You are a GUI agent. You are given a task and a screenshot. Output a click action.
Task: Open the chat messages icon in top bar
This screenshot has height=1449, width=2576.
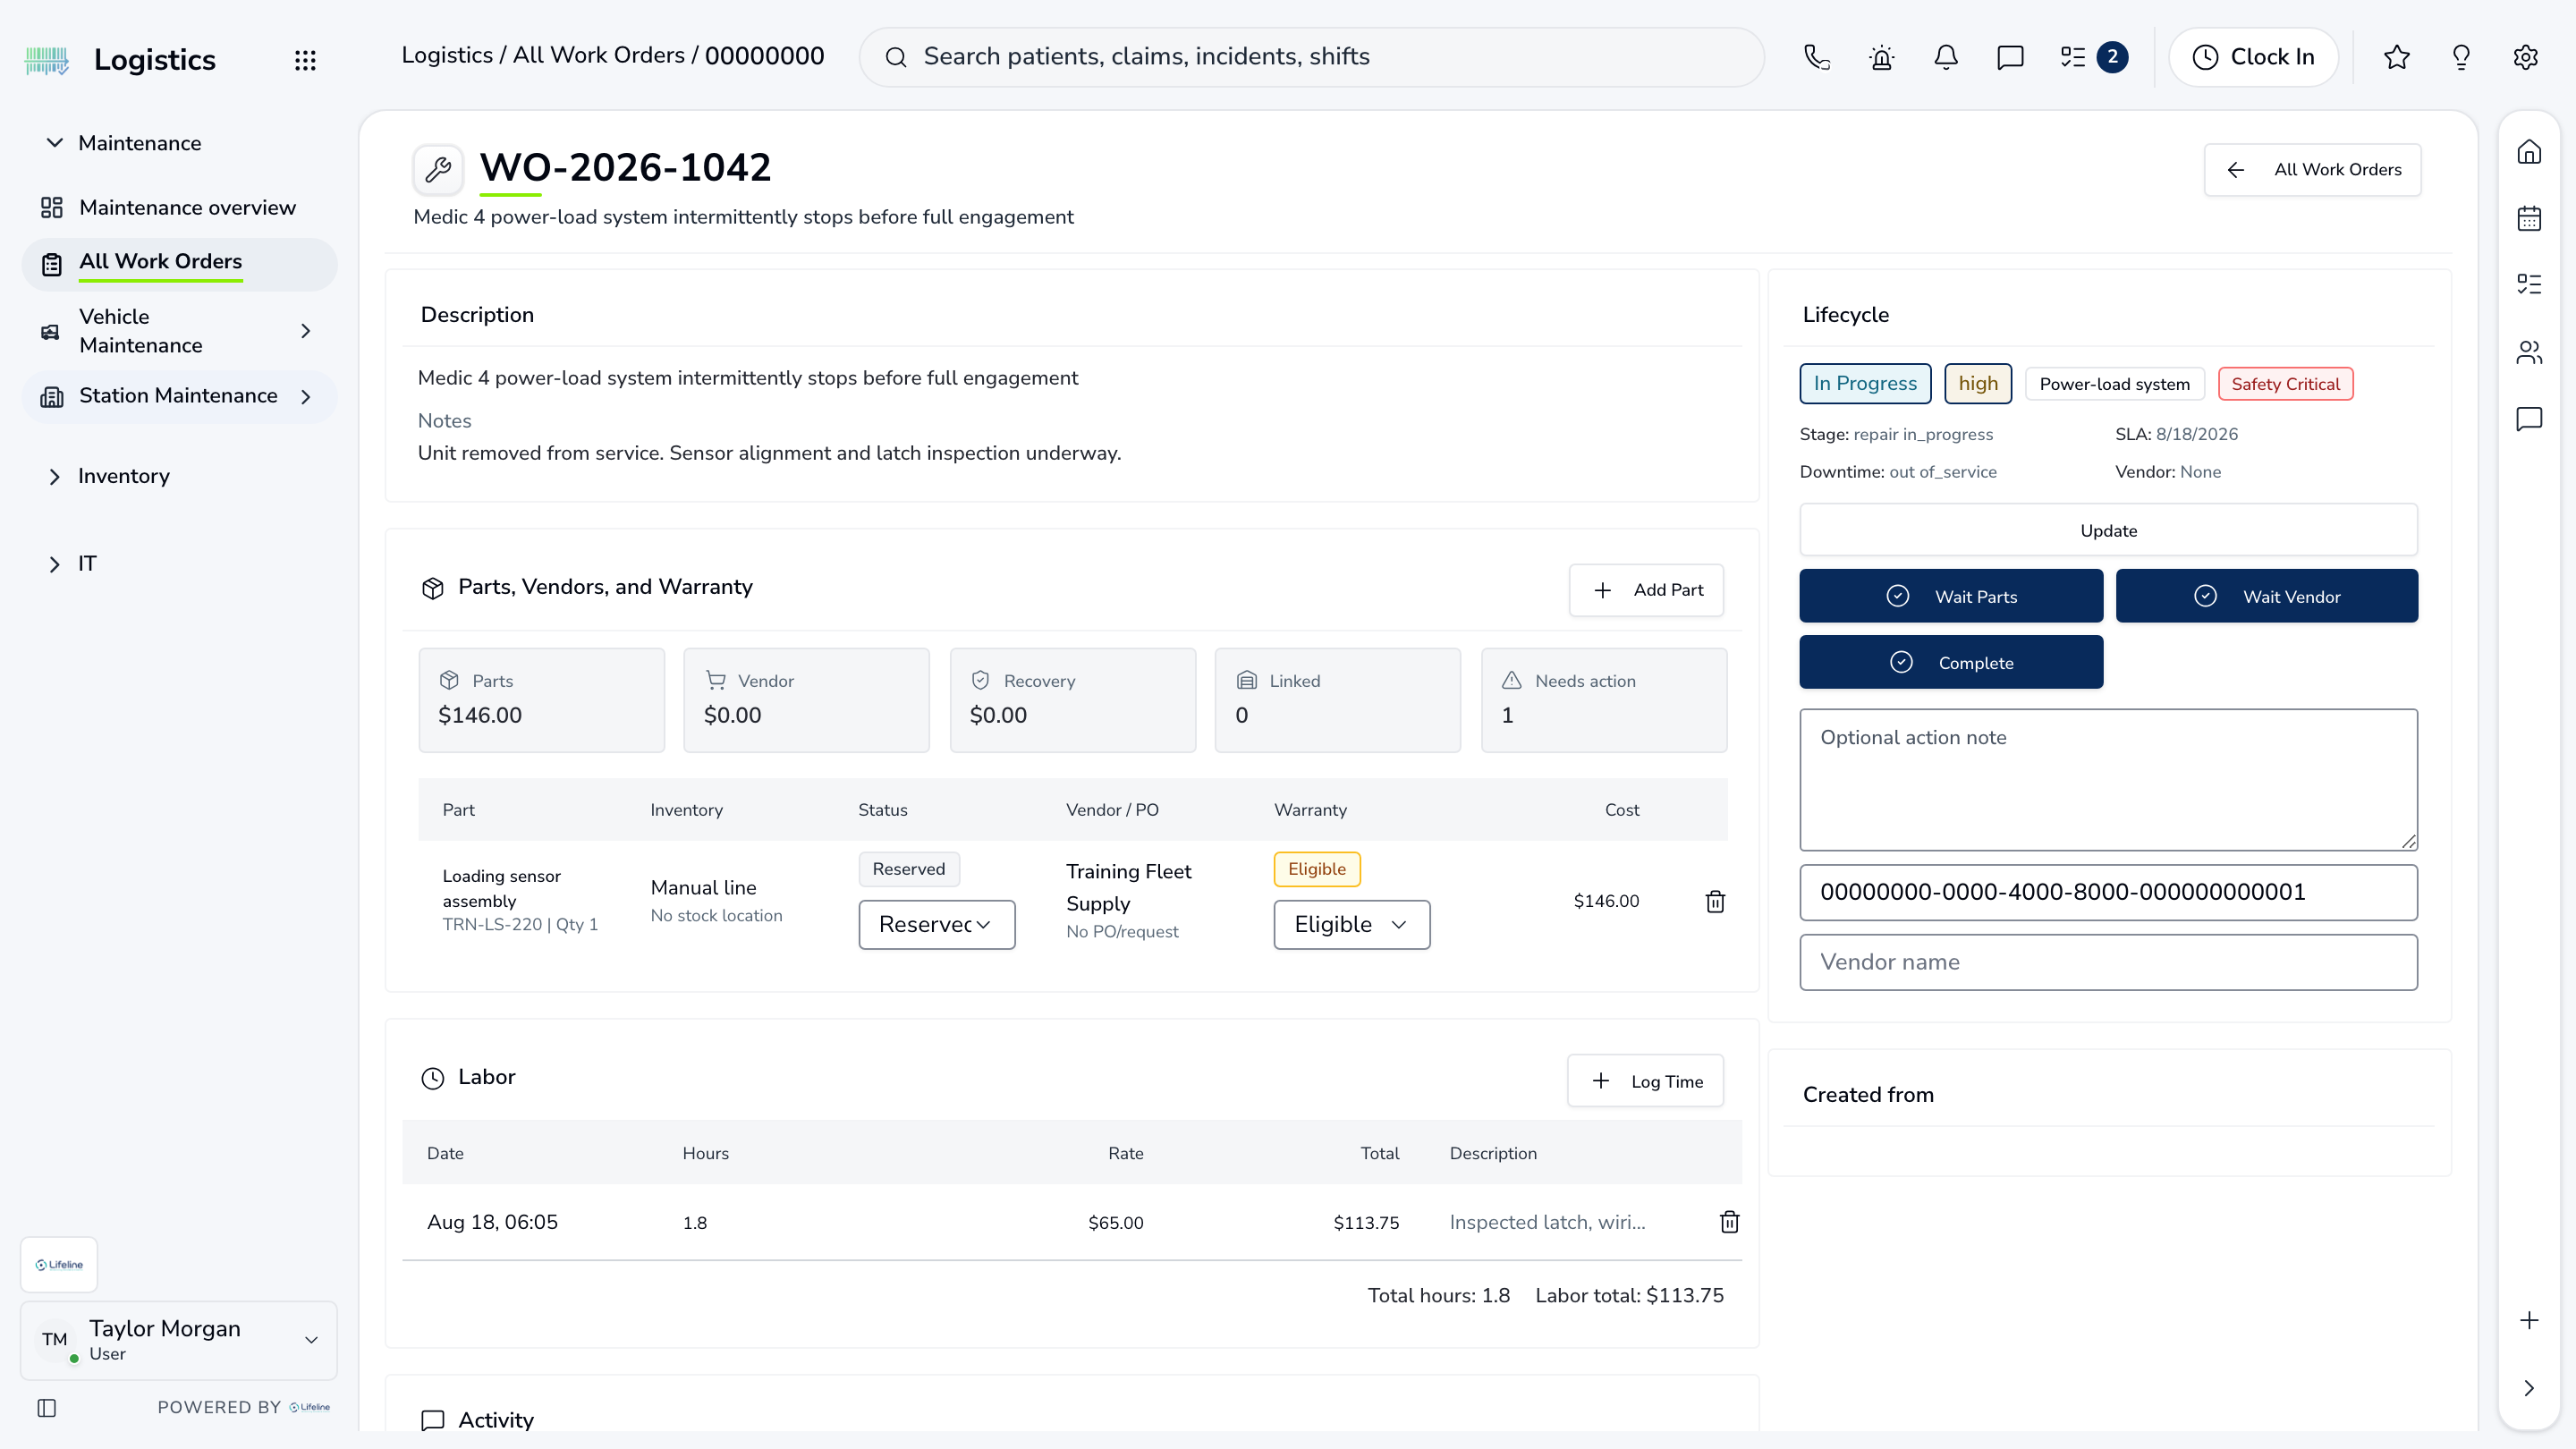pyautogui.click(x=2010, y=57)
